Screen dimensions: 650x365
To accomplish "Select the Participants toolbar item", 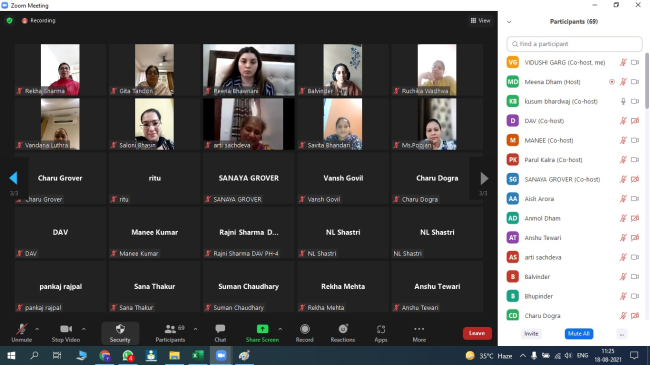I will [170, 333].
